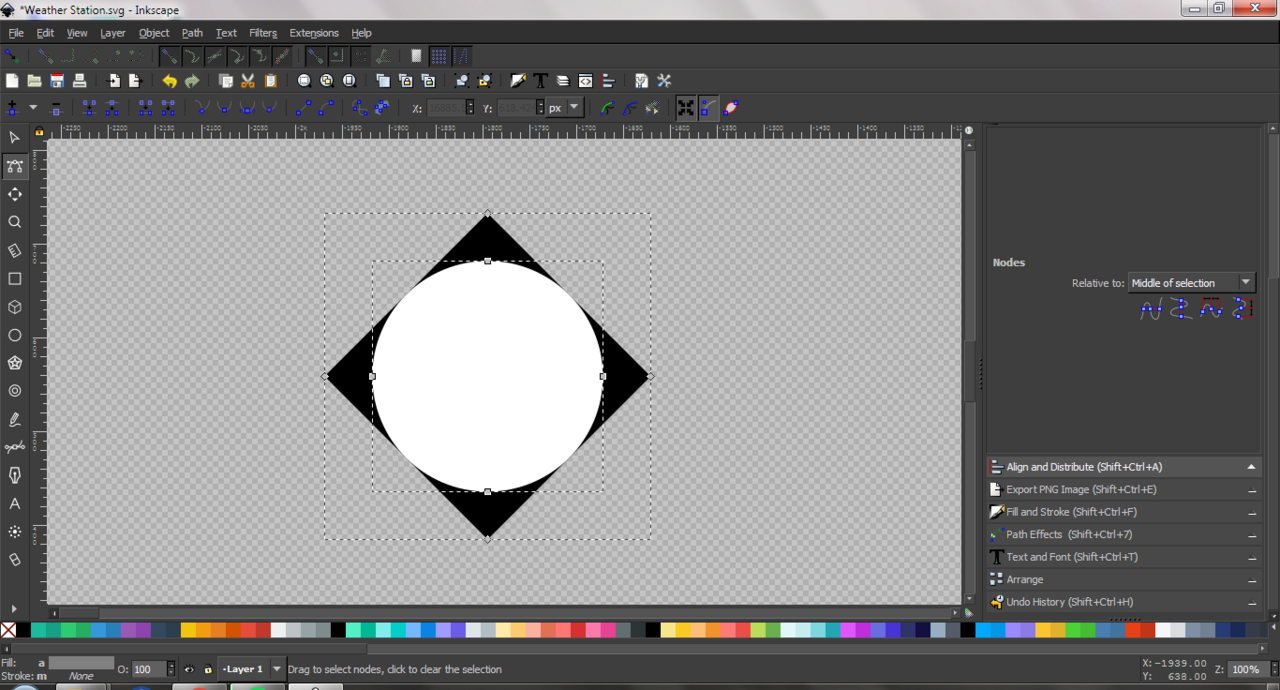Toggle show Bezier handles of nodes

(708, 108)
